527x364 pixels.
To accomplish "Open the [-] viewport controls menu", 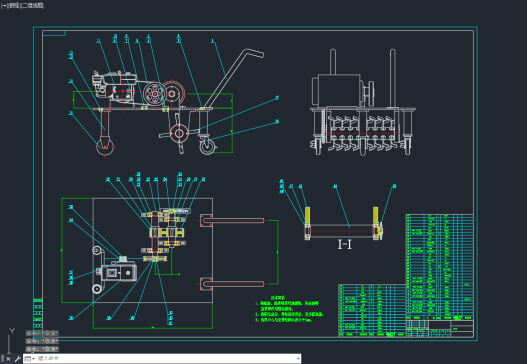I will click(x=4, y=6).
